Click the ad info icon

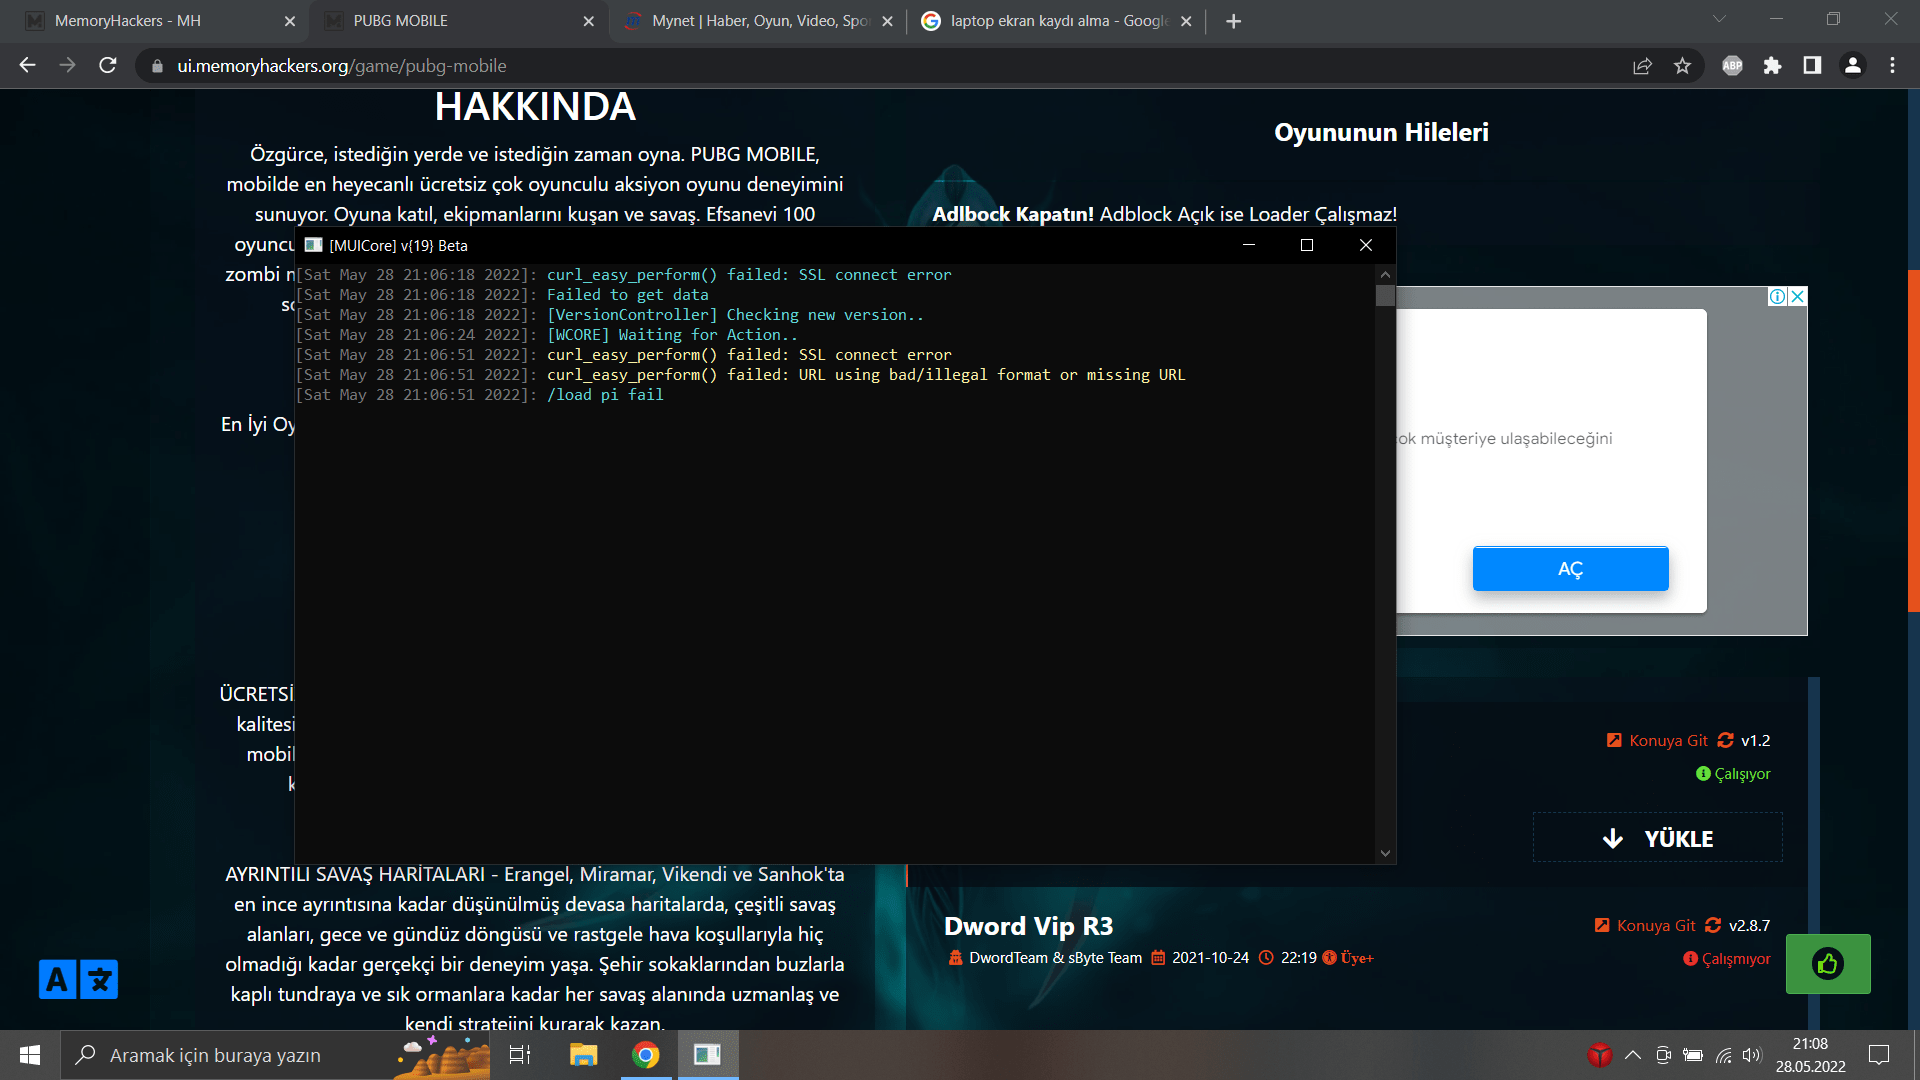click(x=1778, y=296)
